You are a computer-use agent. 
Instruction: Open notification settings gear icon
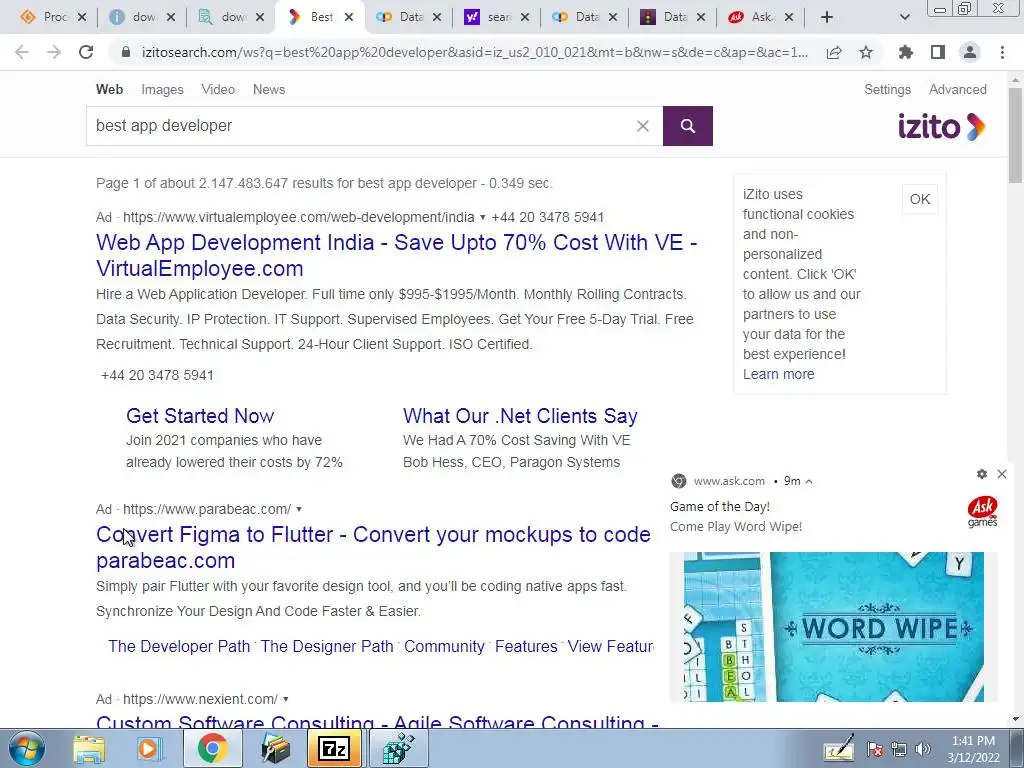tap(982, 474)
